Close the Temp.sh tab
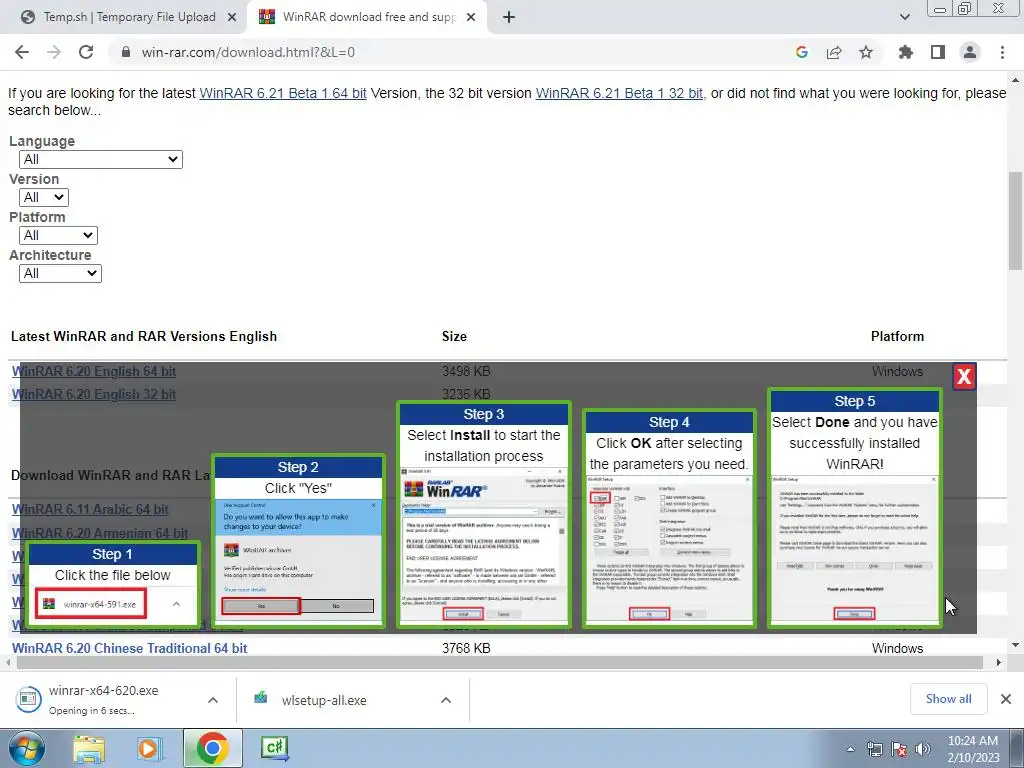The image size is (1024, 768). [232, 17]
